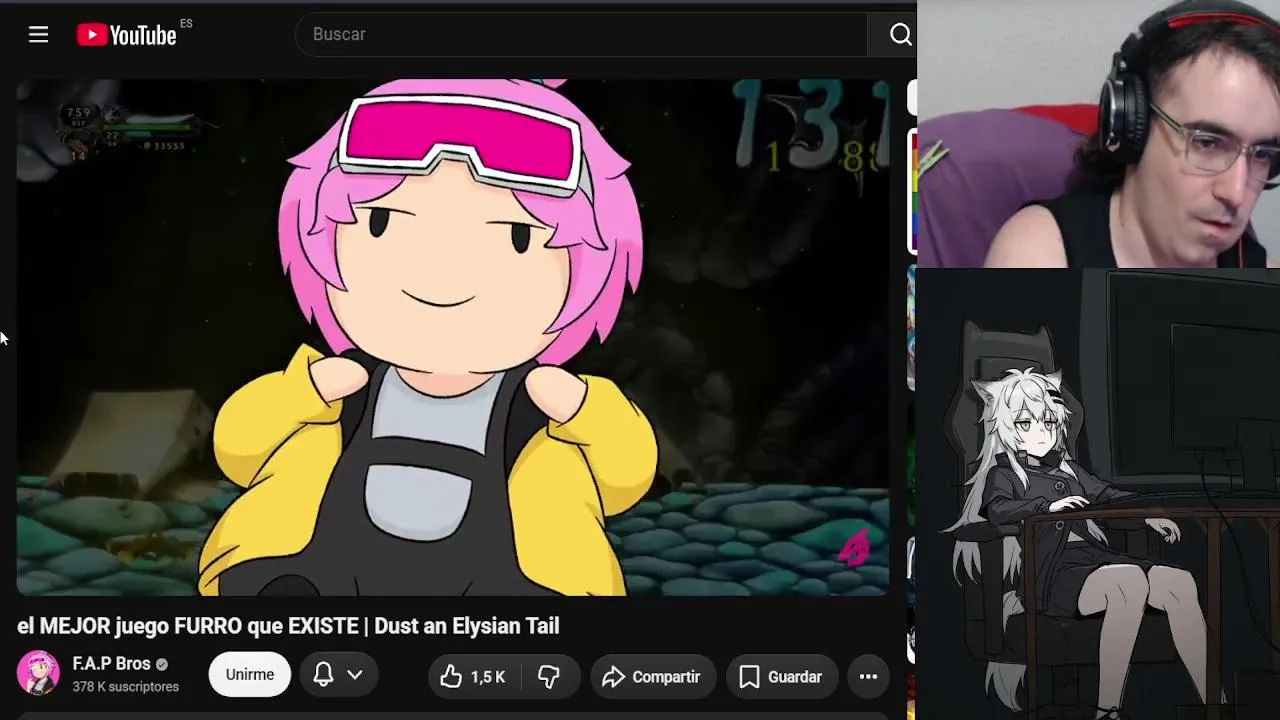Expand notification options chevron
1280x720 pixels.
pos(355,675)
